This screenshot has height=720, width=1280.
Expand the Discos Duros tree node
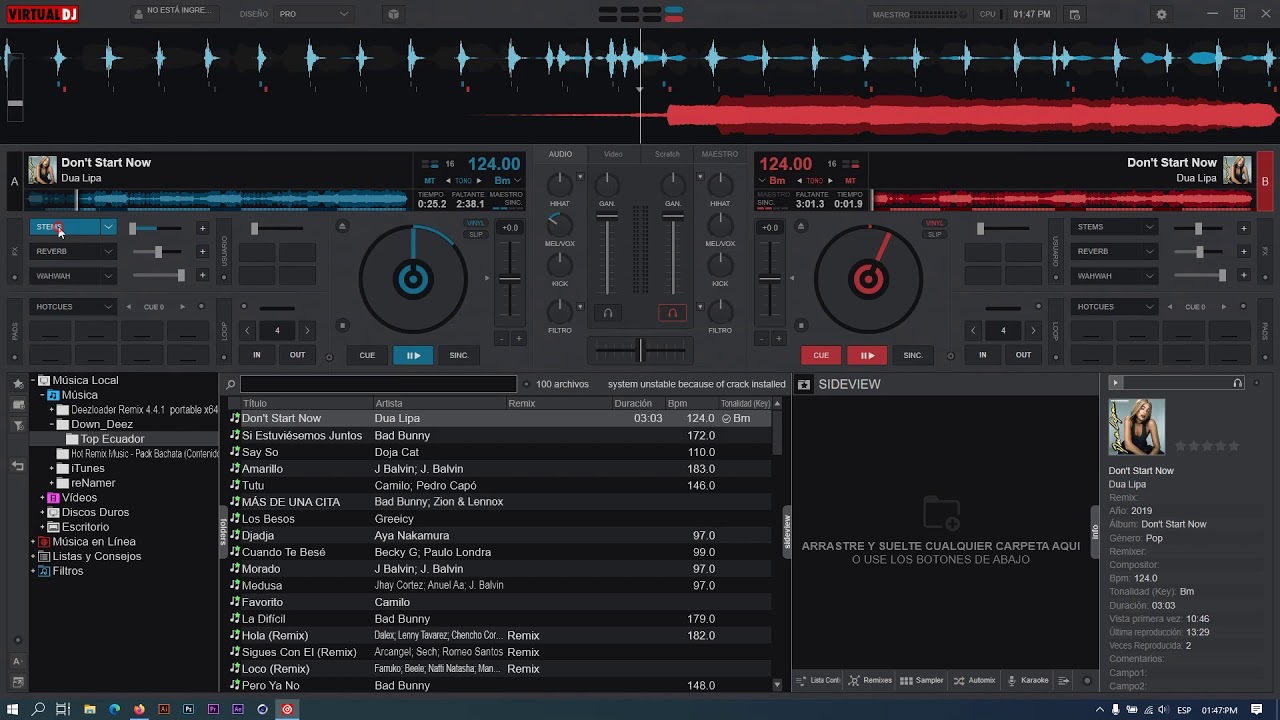(42, 512)
